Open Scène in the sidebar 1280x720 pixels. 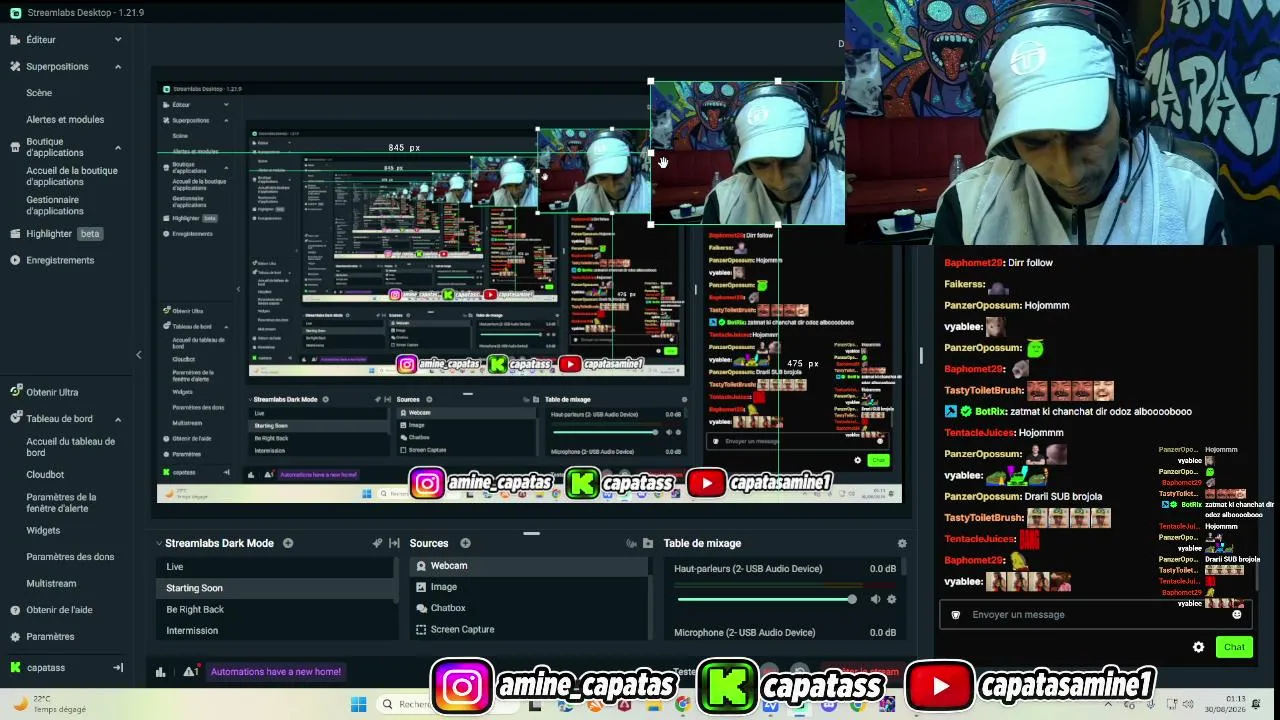coord(39,93)
